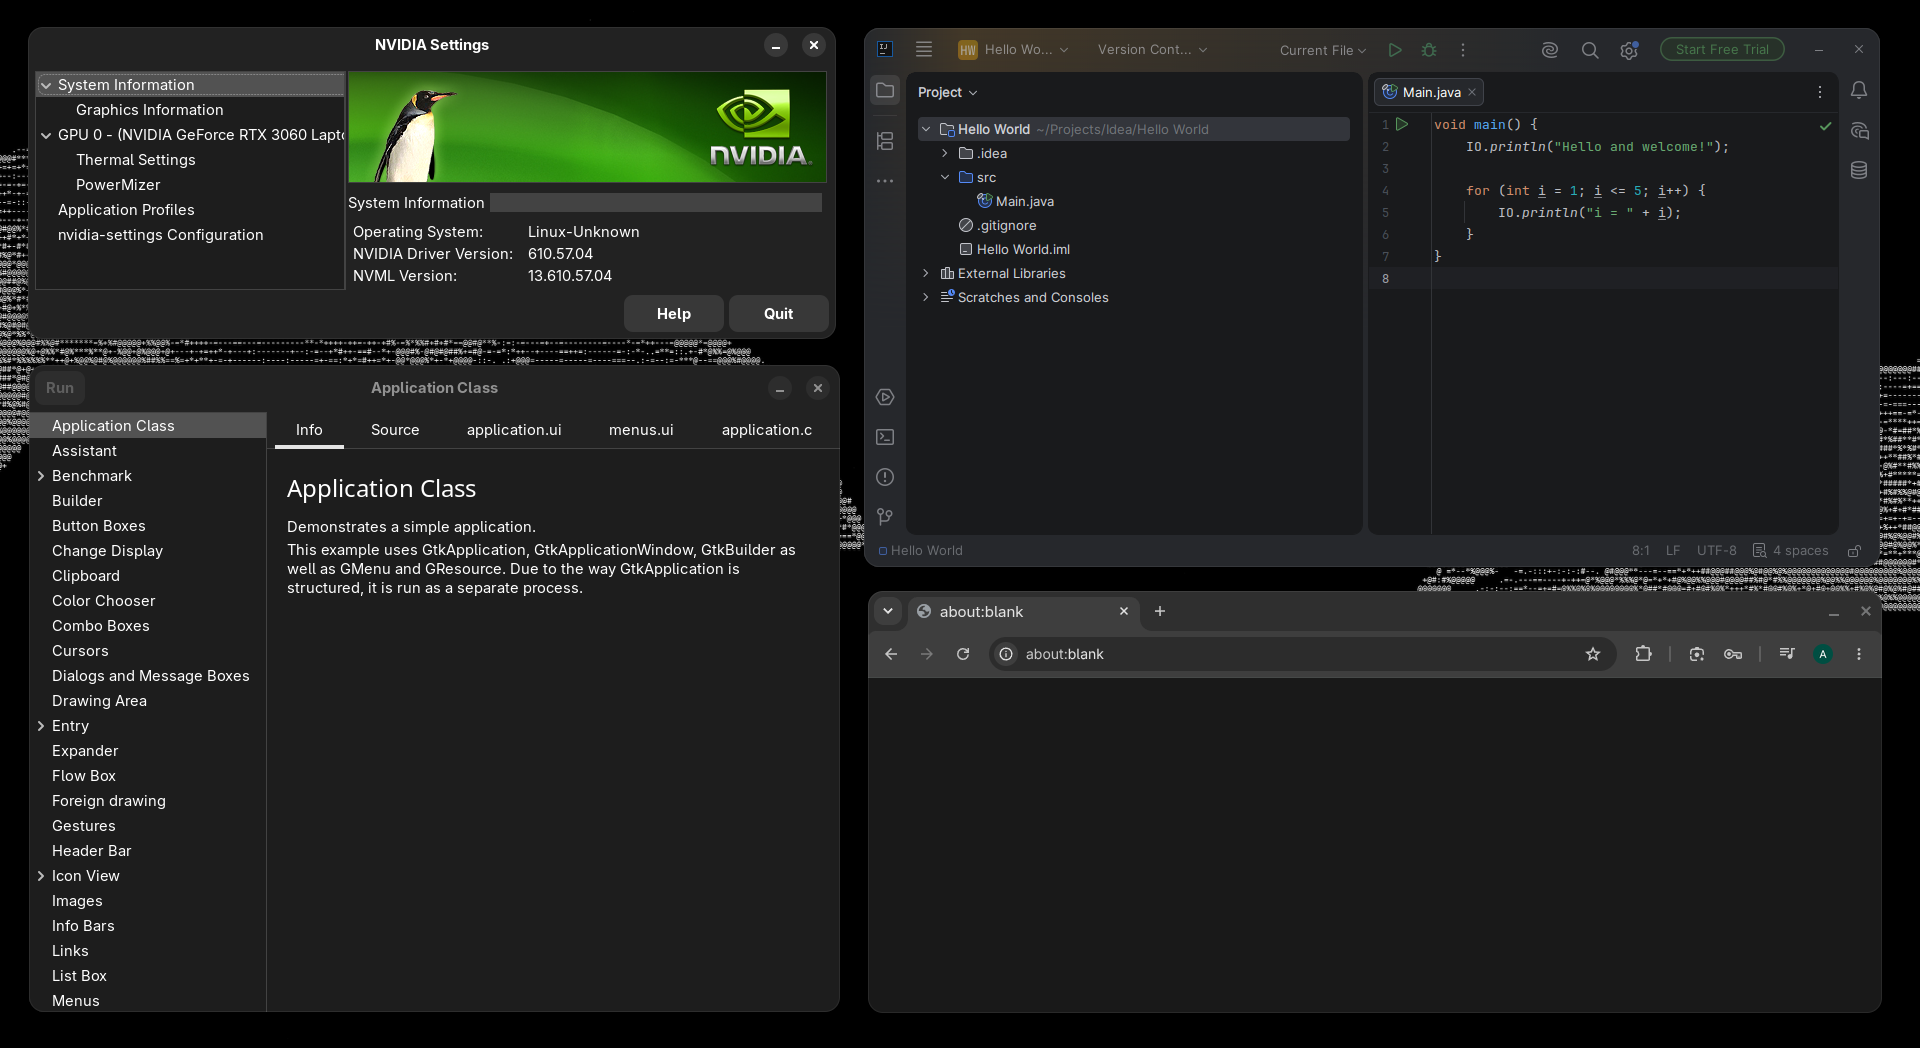Screen dimensions: 1920x1048
Task: Click the Run button in demo header bar
Action: click(x=60, y=388)
